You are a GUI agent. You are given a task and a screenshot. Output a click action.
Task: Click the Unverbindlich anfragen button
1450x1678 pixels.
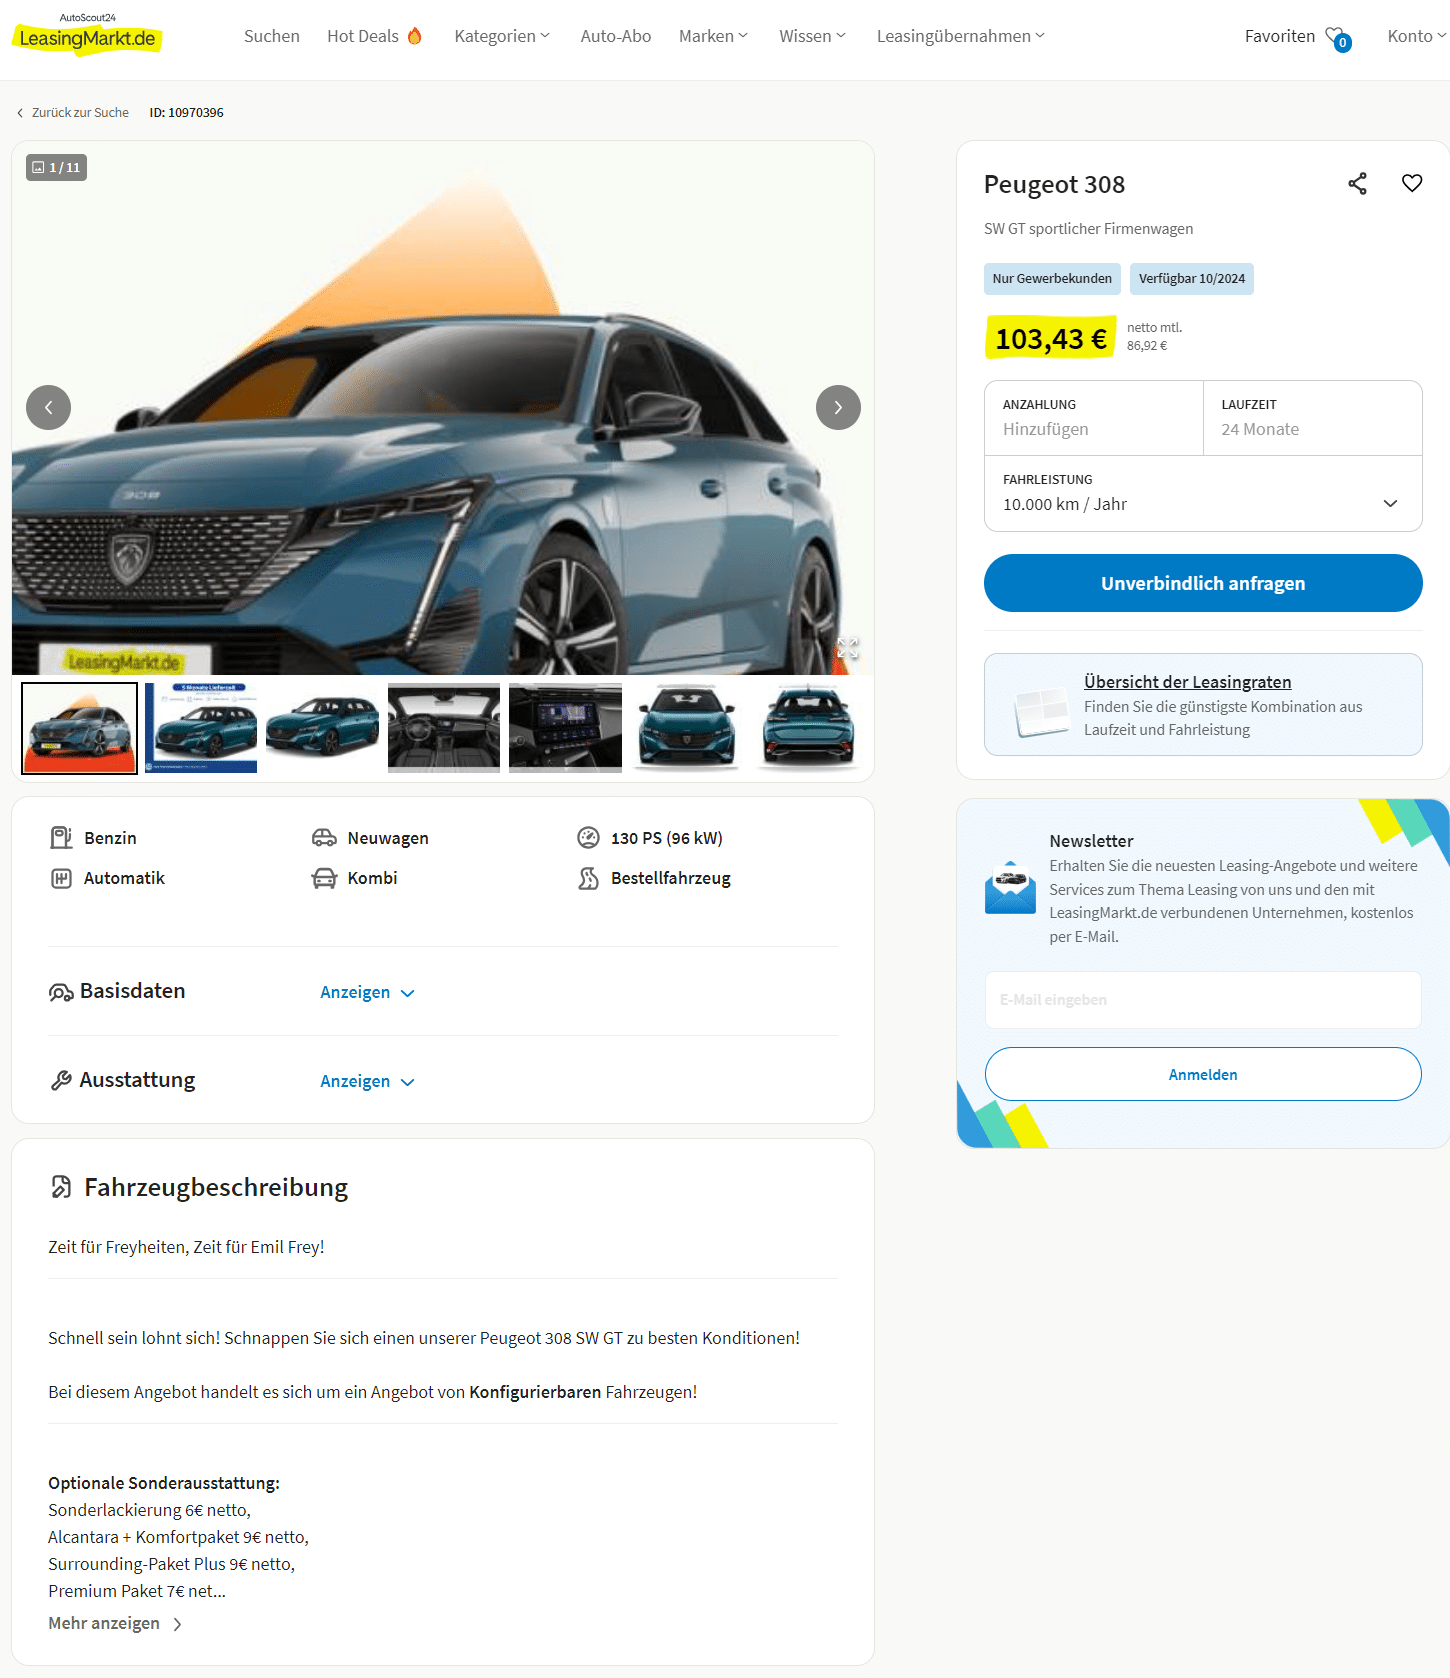coord(1203,583)
